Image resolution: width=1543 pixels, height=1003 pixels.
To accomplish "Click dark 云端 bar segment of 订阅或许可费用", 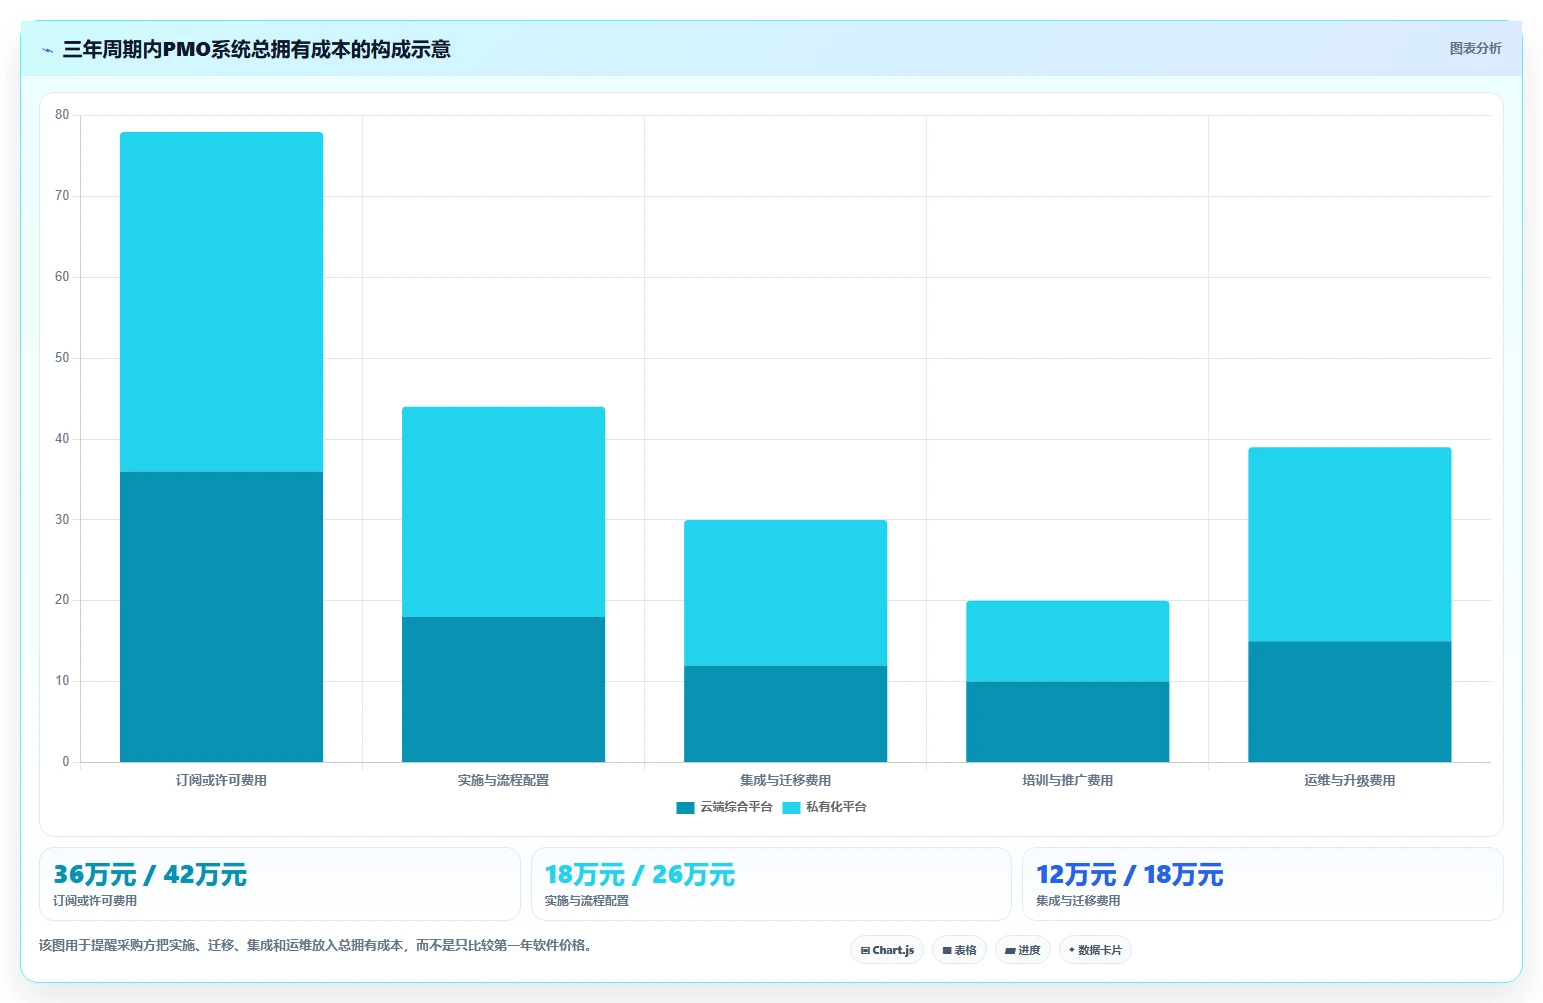I will (x=221, y=617).
